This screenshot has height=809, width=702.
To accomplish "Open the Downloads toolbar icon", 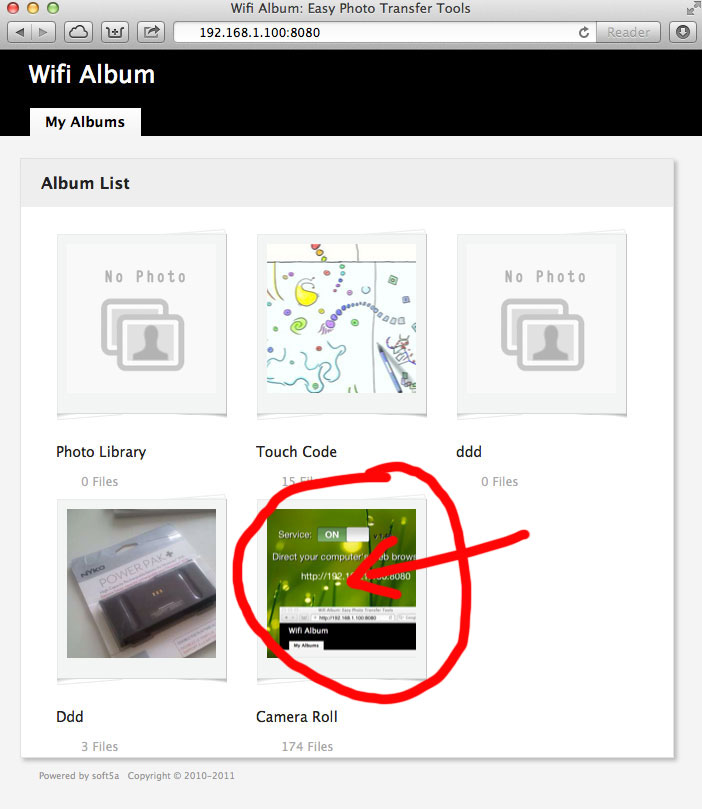I will 683,33.
